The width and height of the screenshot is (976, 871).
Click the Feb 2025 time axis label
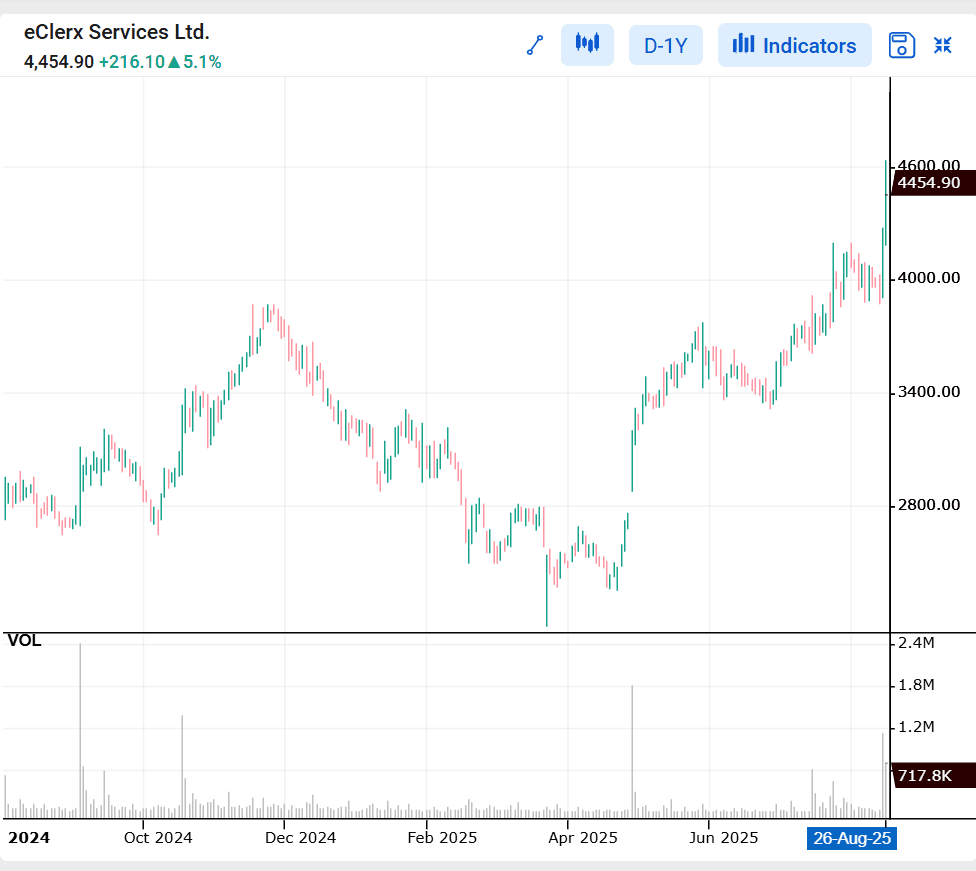click(442, 838)
